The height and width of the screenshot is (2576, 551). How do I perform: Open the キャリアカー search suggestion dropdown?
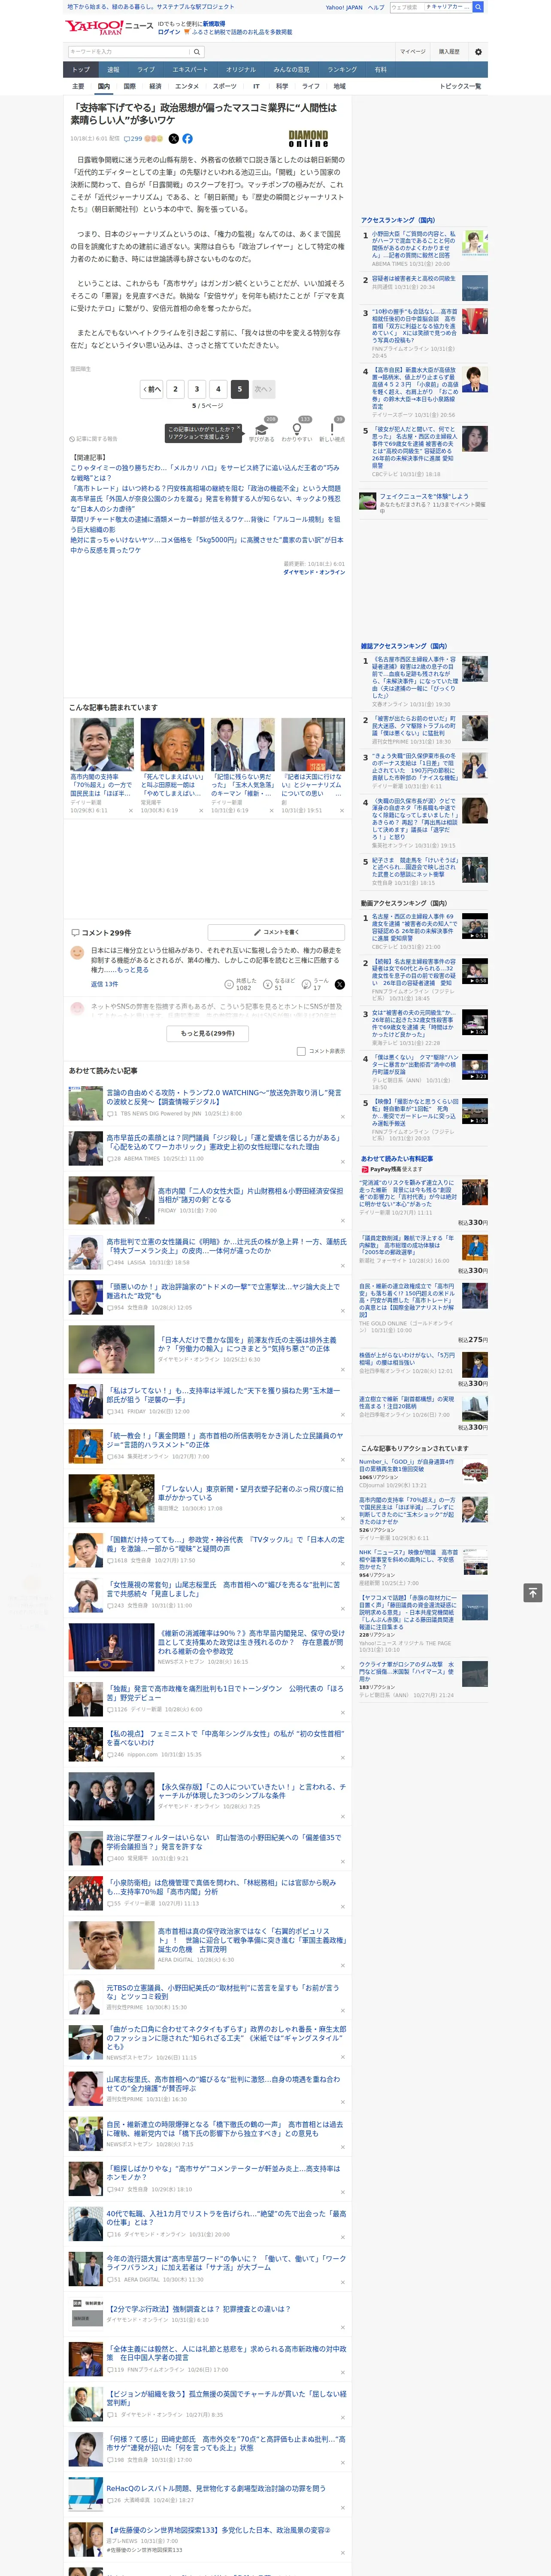(447, 7)
